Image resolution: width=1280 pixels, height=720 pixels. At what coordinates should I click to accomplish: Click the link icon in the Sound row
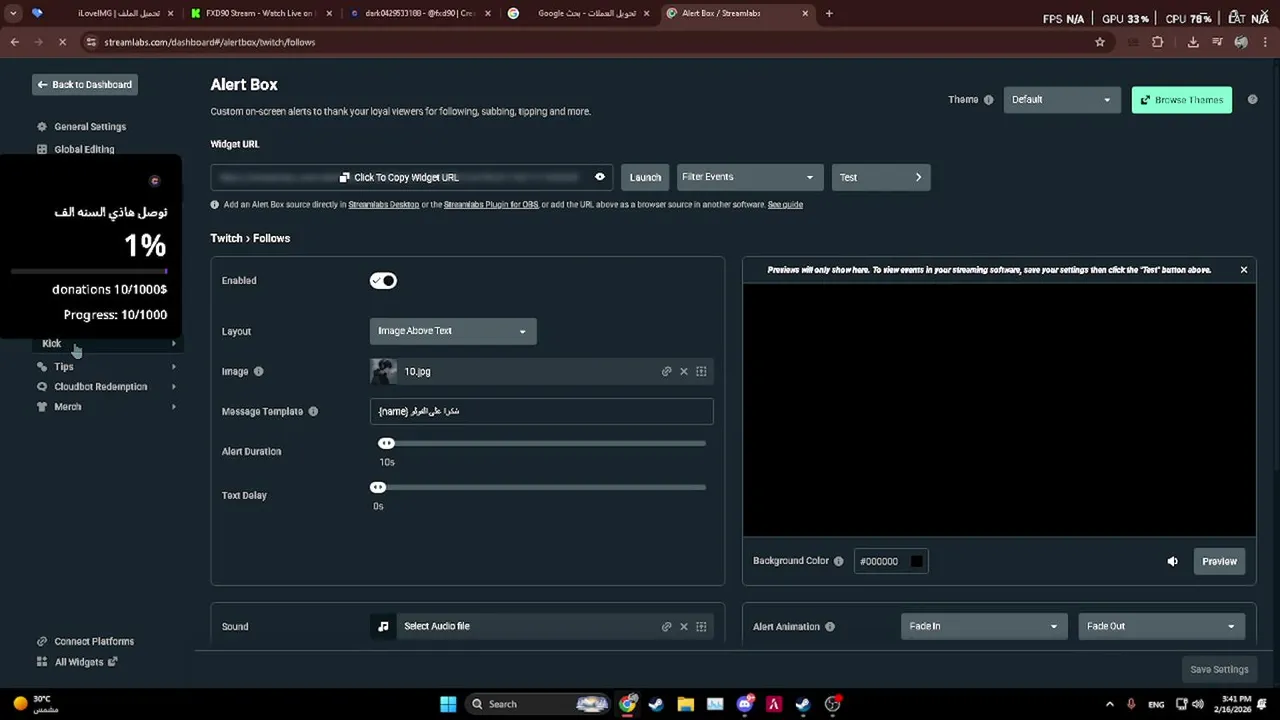667,626
